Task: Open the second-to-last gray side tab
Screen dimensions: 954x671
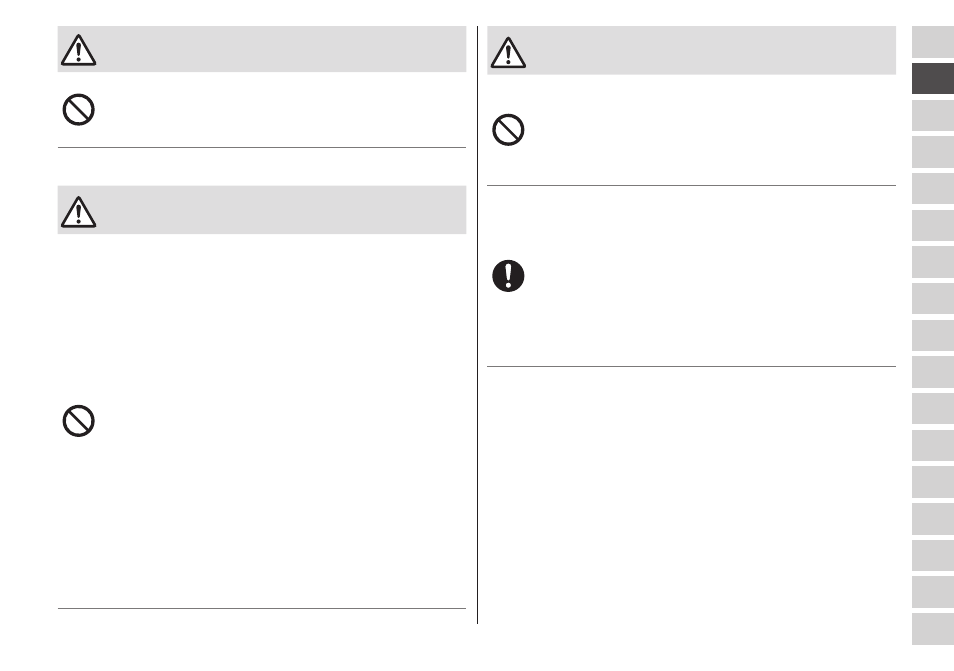Action: pyautogui.click(x=933, y=592)
